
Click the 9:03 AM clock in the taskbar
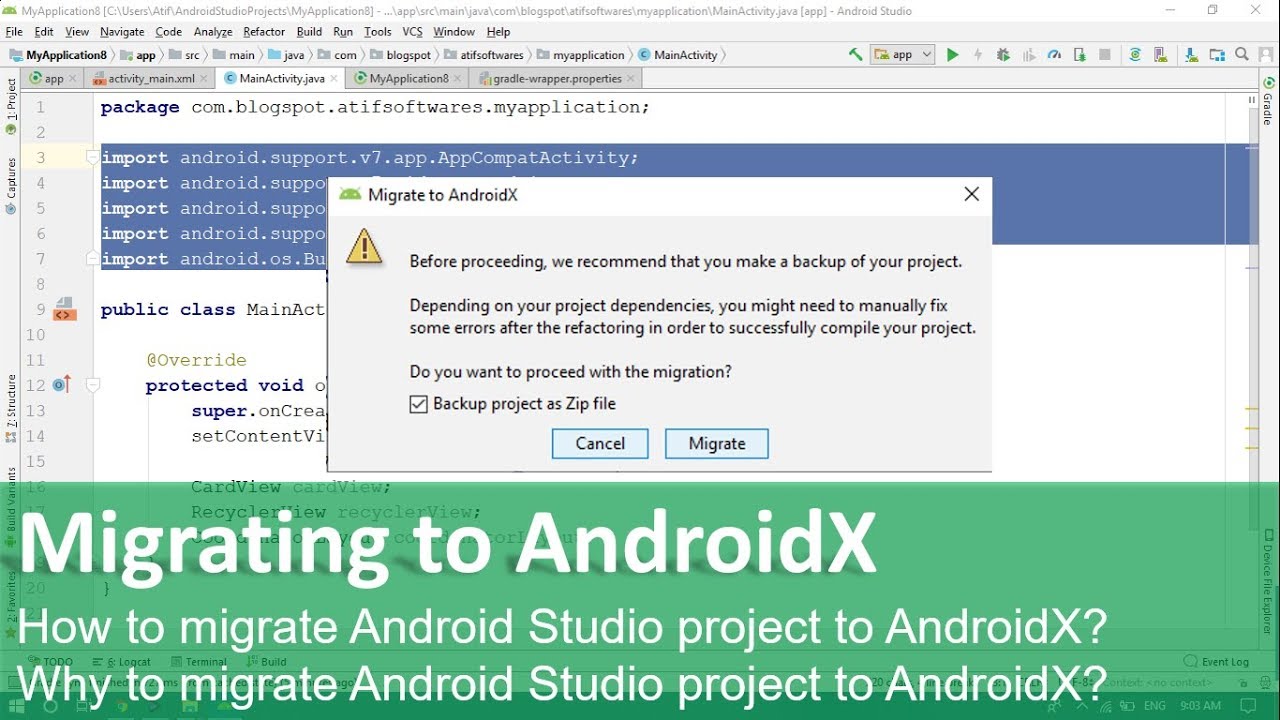(x=1201, y=706)
